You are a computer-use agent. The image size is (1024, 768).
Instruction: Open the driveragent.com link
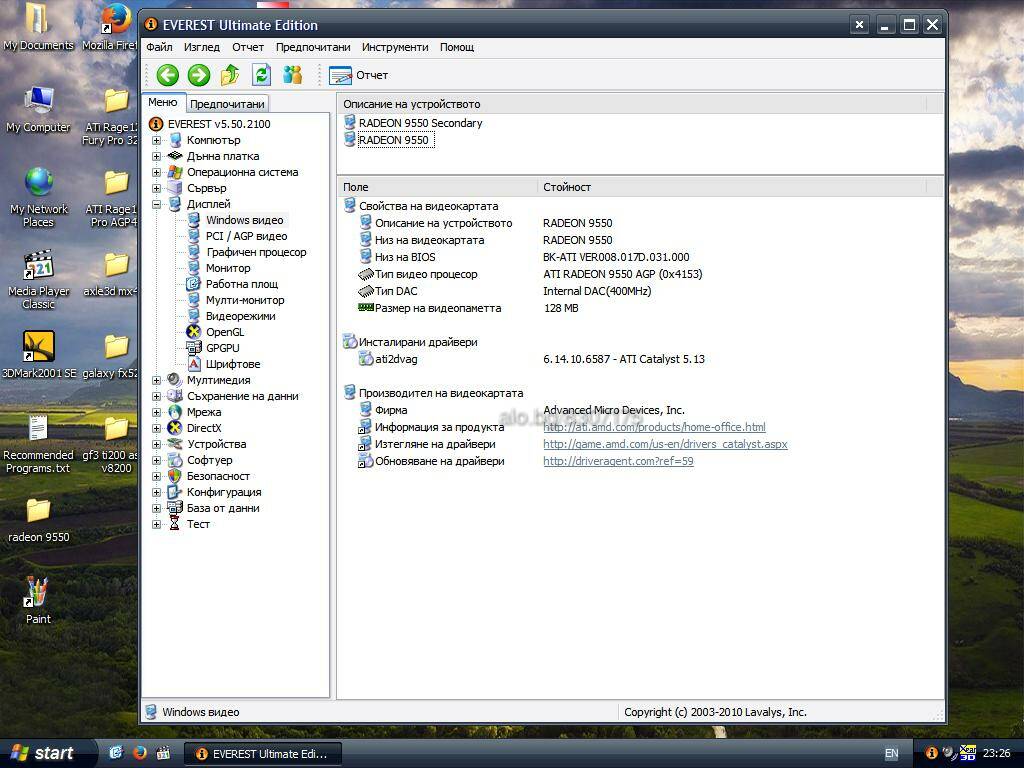click(x=618, y=461)
